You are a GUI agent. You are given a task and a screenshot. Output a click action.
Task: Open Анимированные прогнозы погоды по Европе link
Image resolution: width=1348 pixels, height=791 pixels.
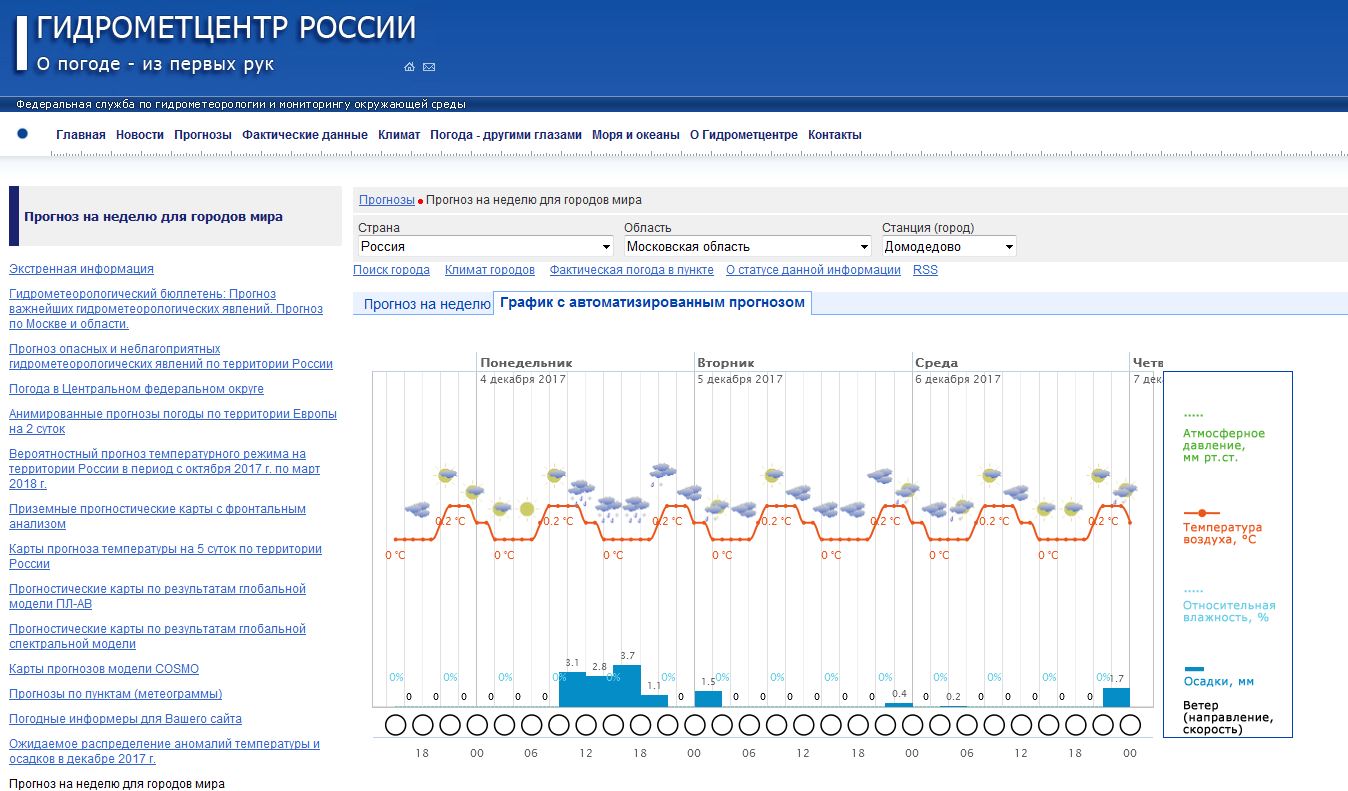[x=173, y=421]
